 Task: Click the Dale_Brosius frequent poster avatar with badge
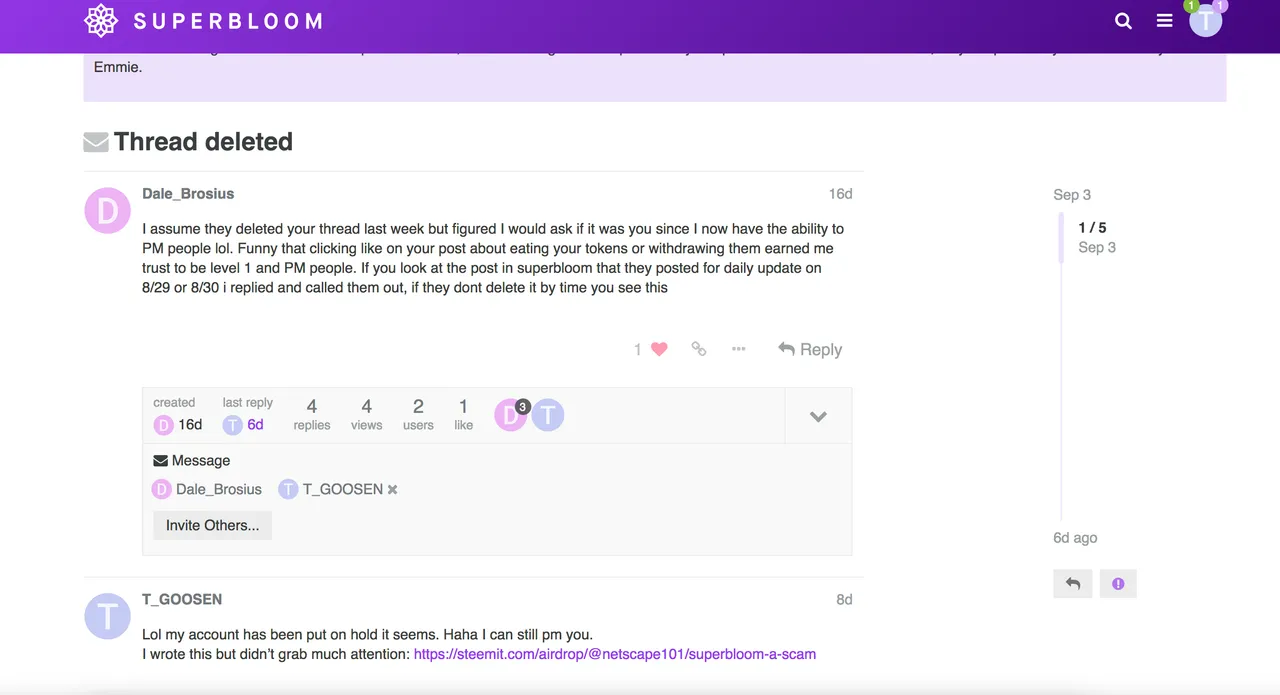click(512, 415)
